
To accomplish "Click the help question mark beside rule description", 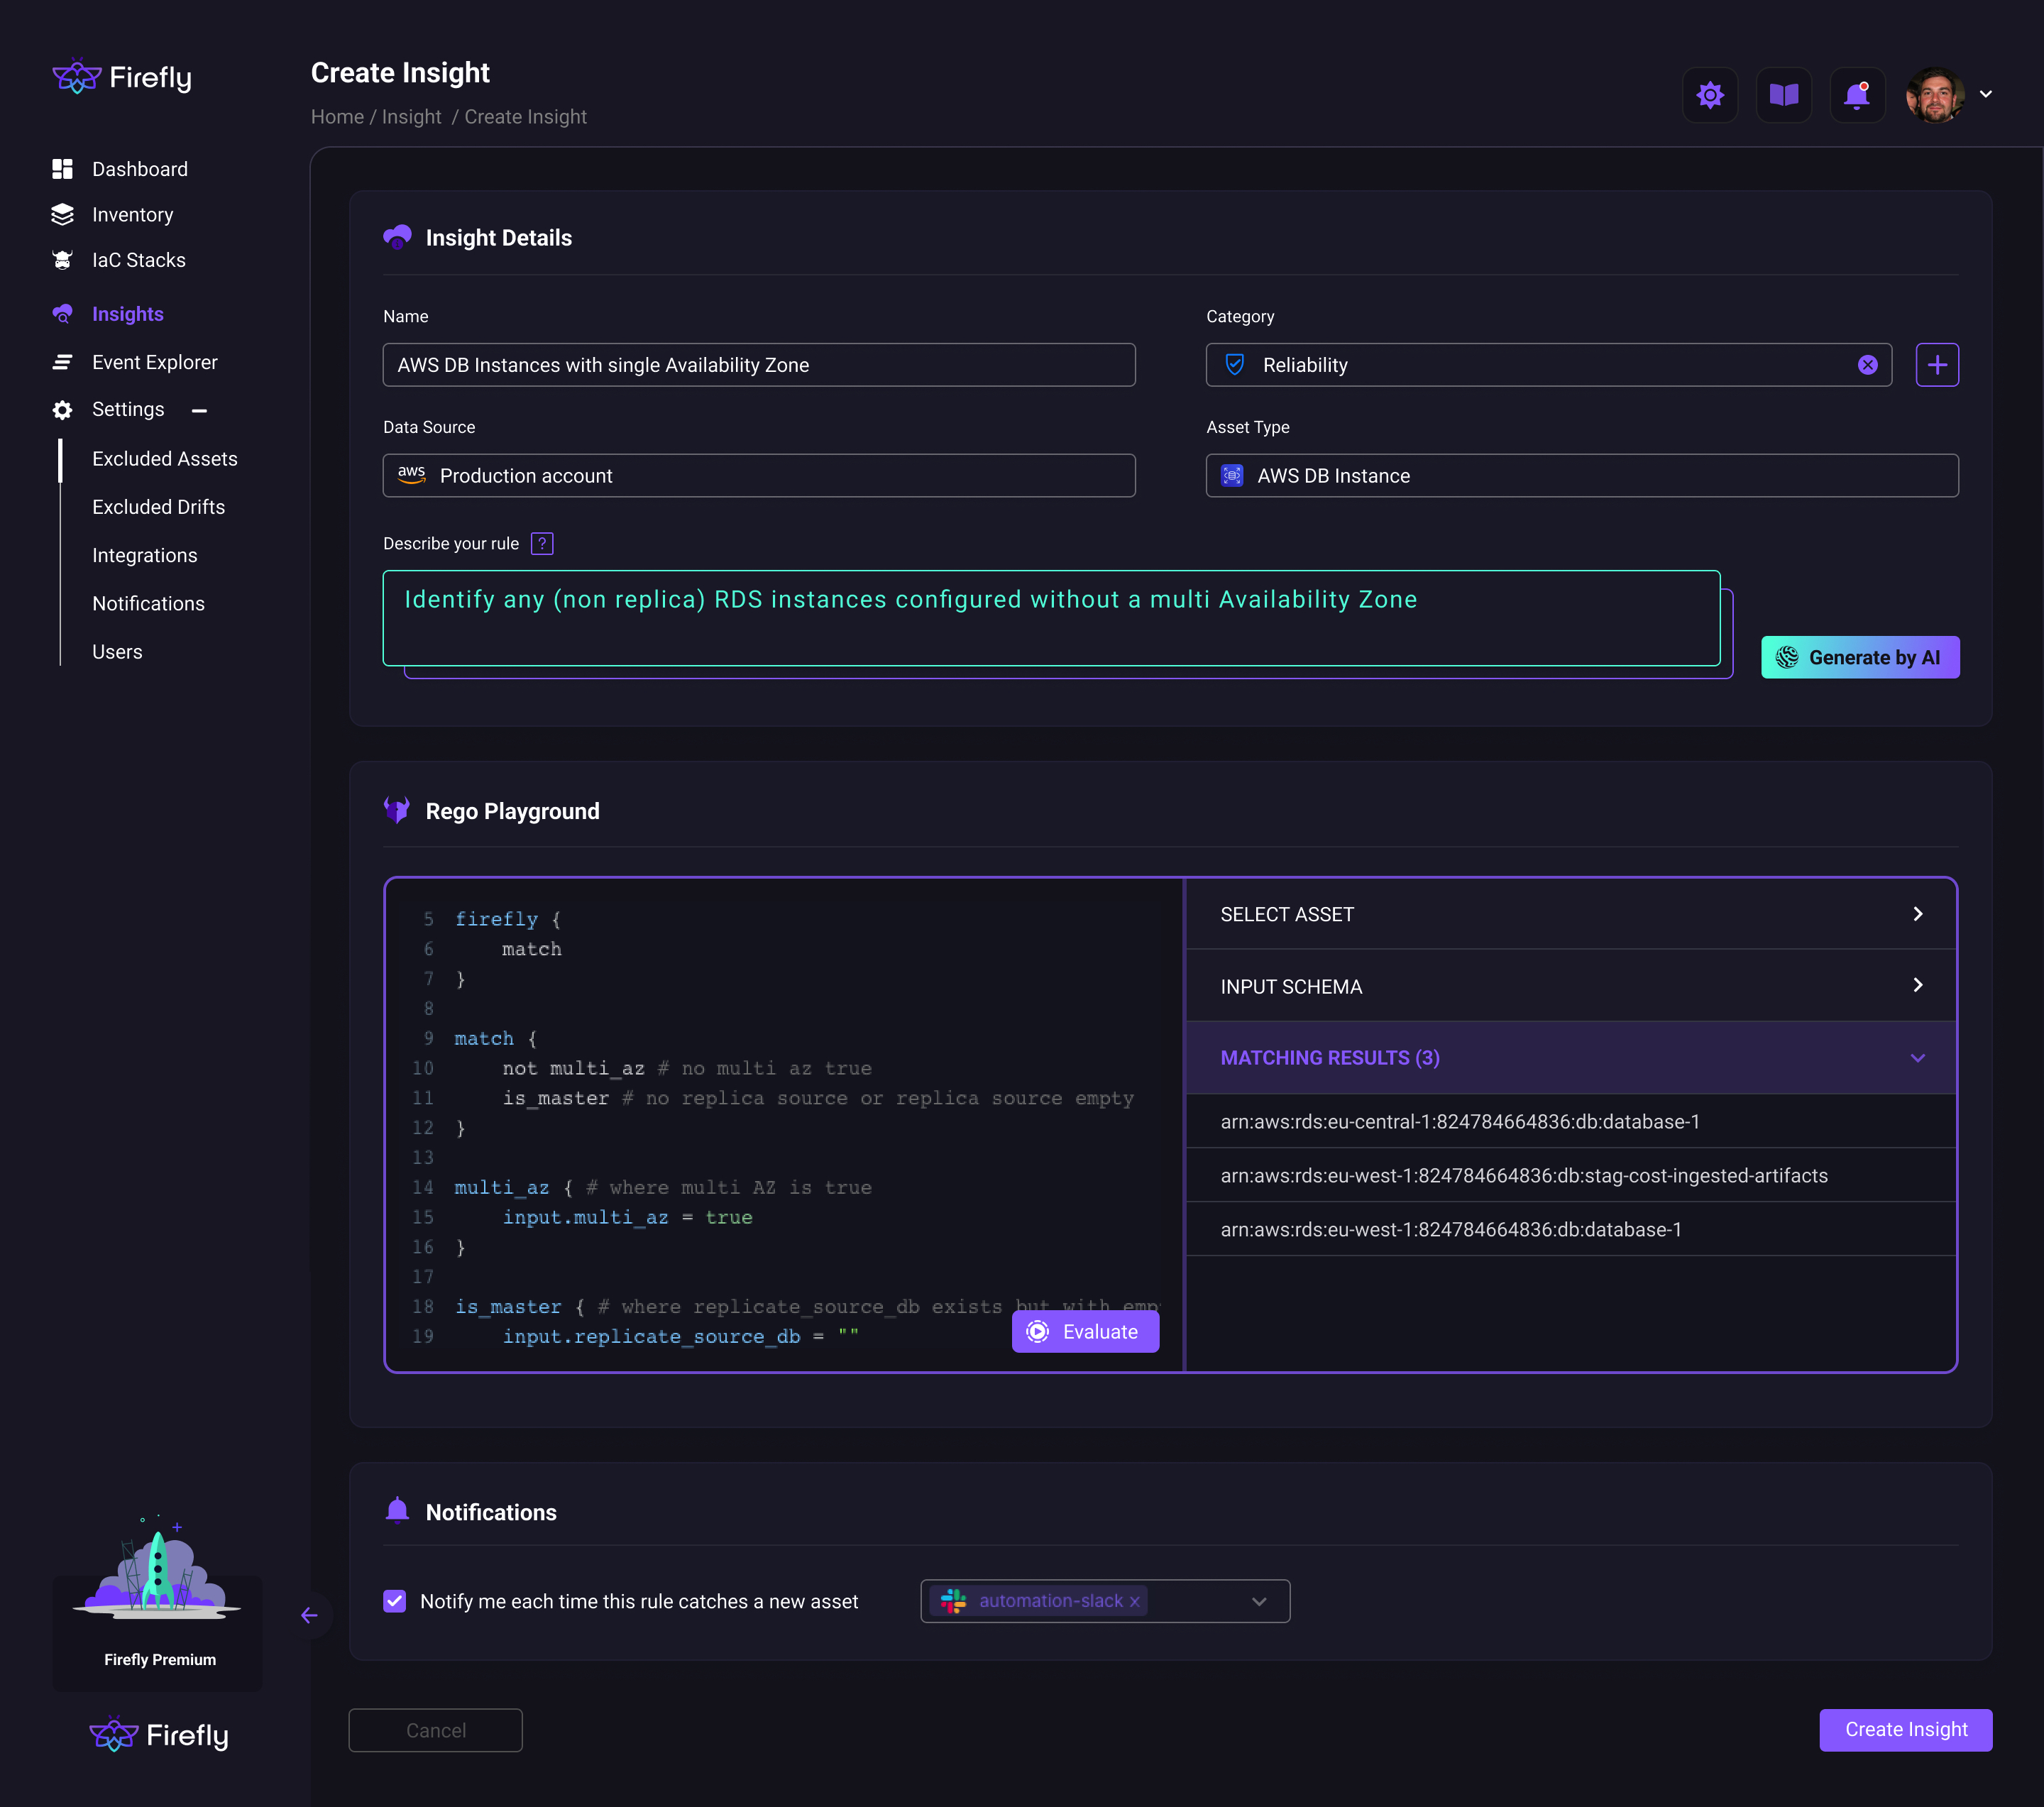I will [542, 543].
